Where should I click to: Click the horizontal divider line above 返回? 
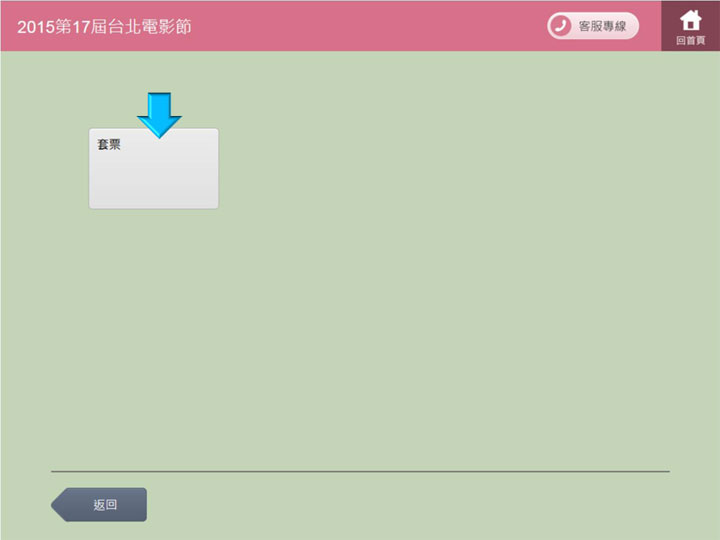pyautogui.click(x=360, y=471)
